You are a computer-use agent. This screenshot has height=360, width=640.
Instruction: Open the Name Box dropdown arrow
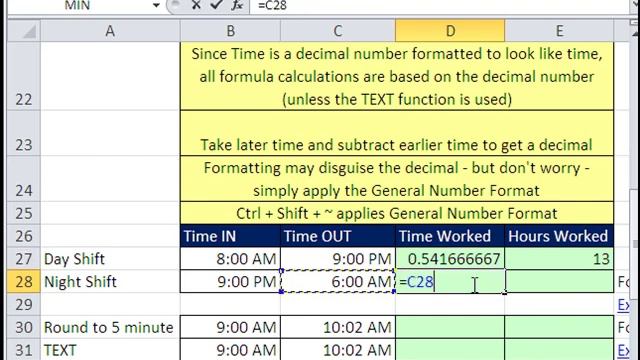[156, 5]
